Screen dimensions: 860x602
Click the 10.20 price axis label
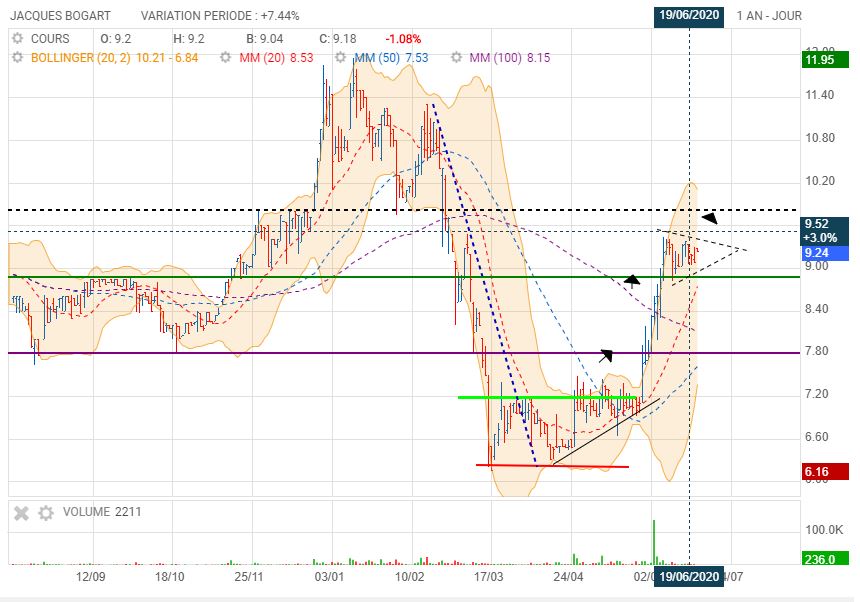819,181
